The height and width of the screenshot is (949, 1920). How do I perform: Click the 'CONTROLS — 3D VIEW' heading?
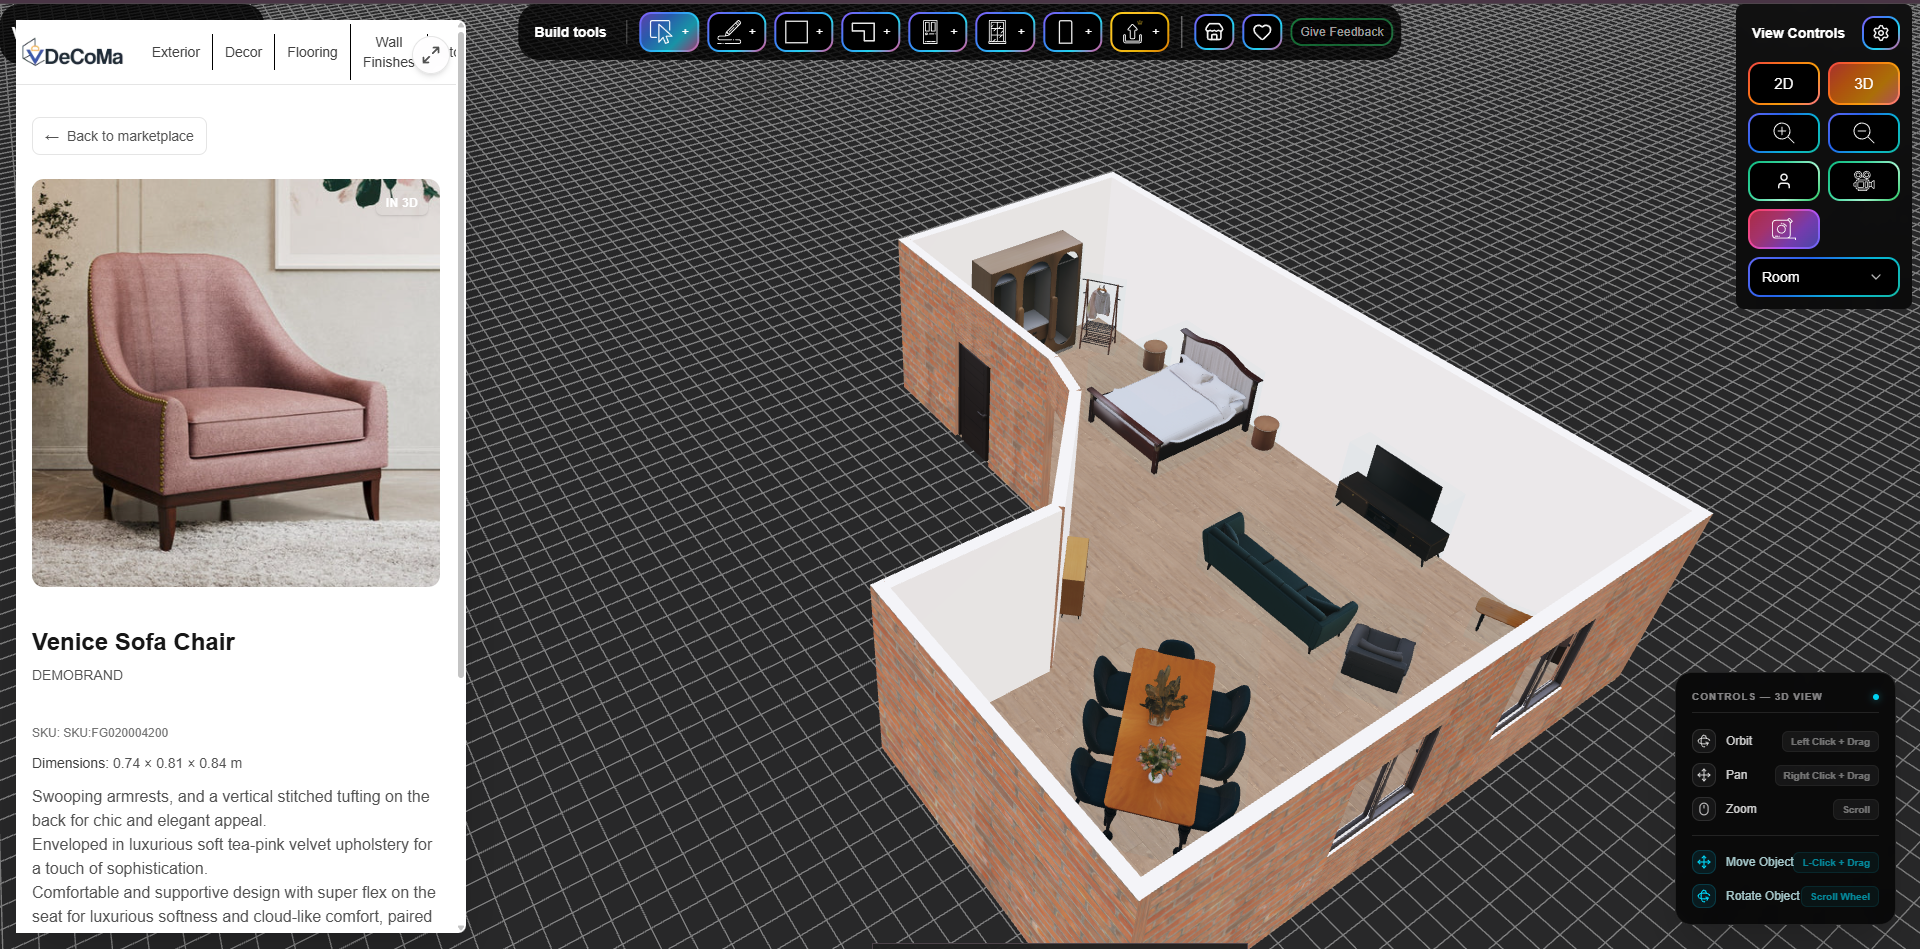1756,697
